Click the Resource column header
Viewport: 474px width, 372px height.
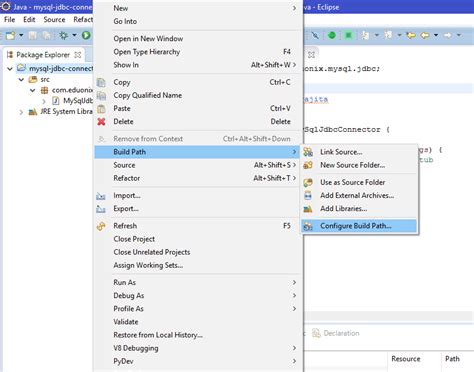coord(406,359)
